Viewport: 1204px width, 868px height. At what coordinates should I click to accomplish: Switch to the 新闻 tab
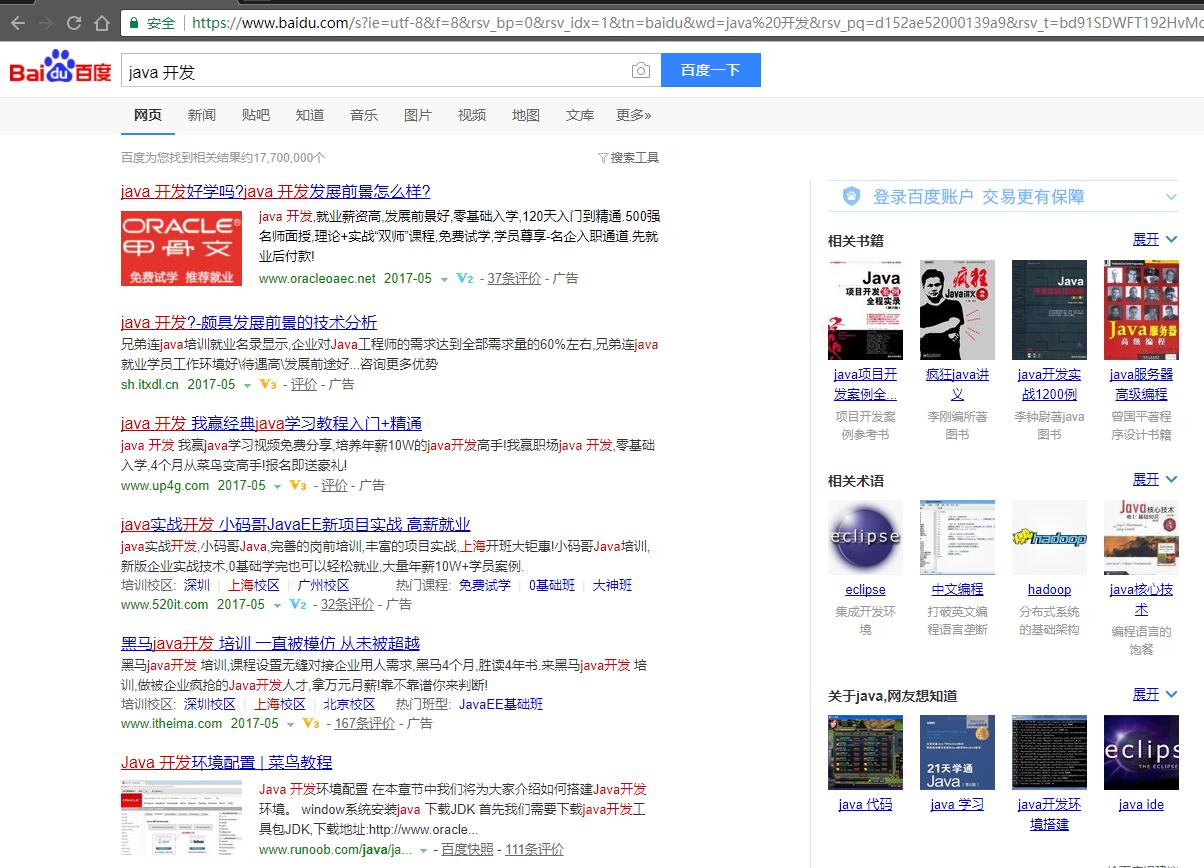pyautogui.click(x=202, y=115)
